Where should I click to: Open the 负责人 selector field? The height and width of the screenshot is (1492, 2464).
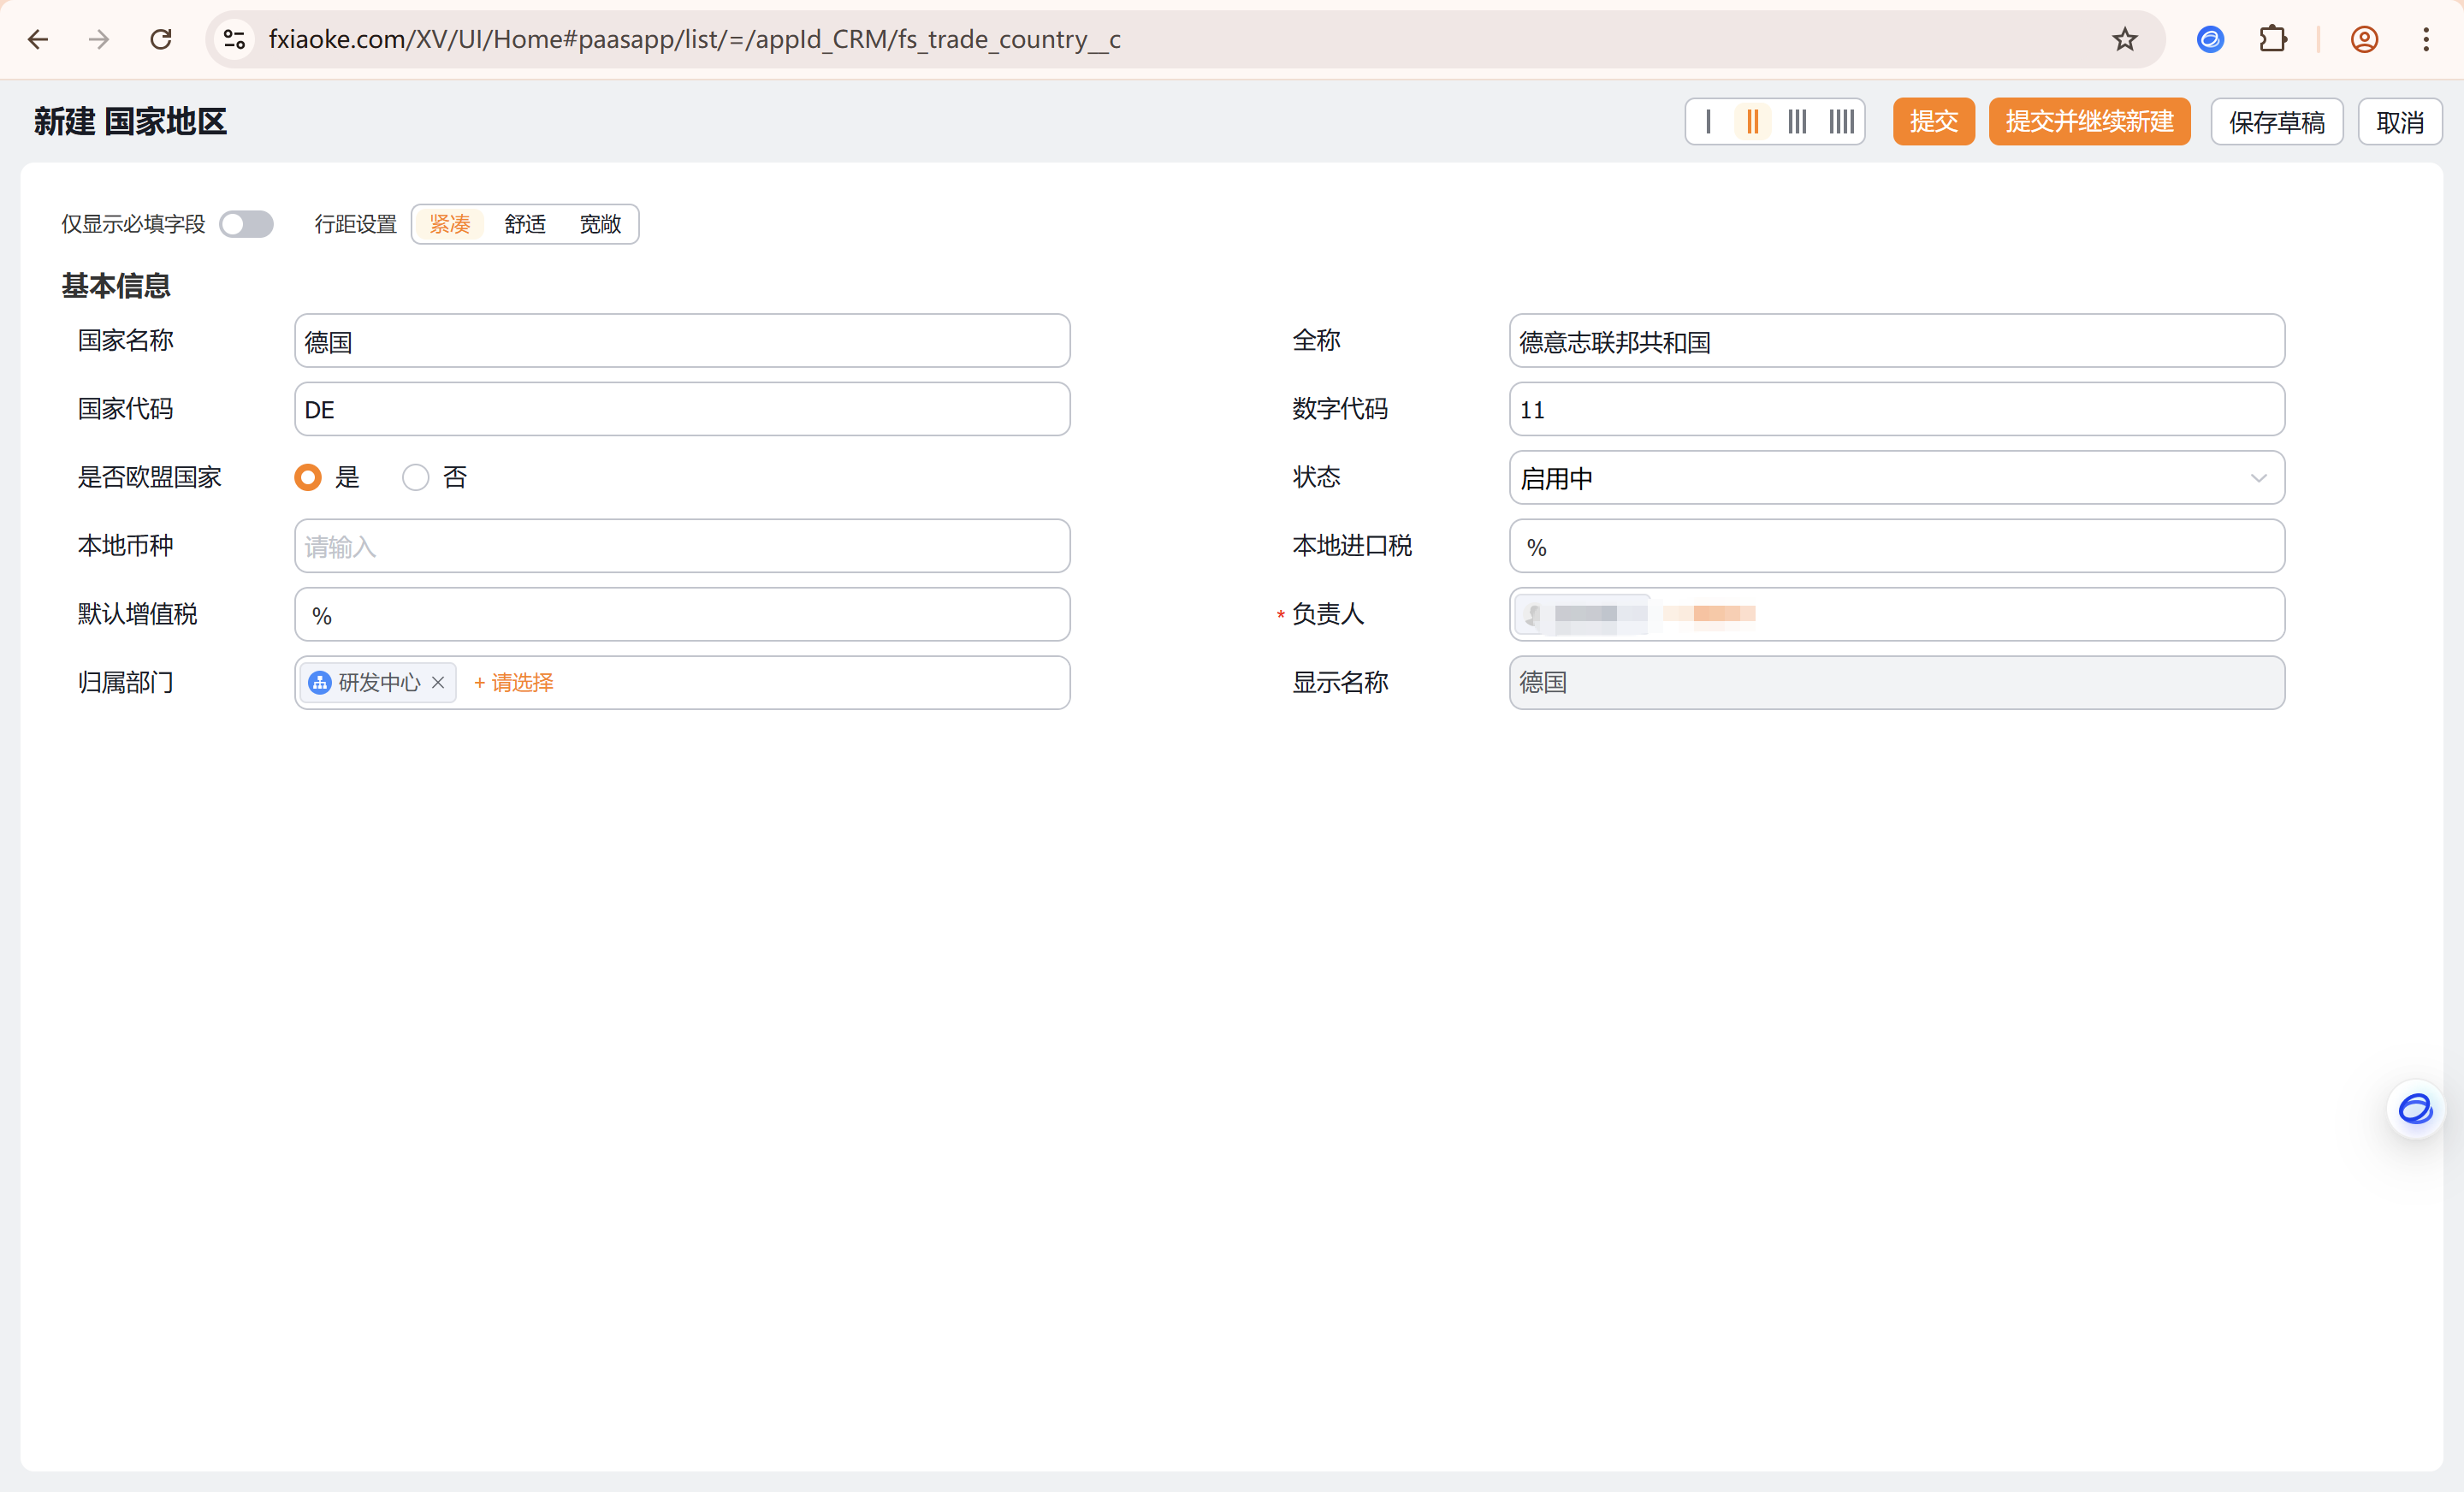(x=1895, y=614)
